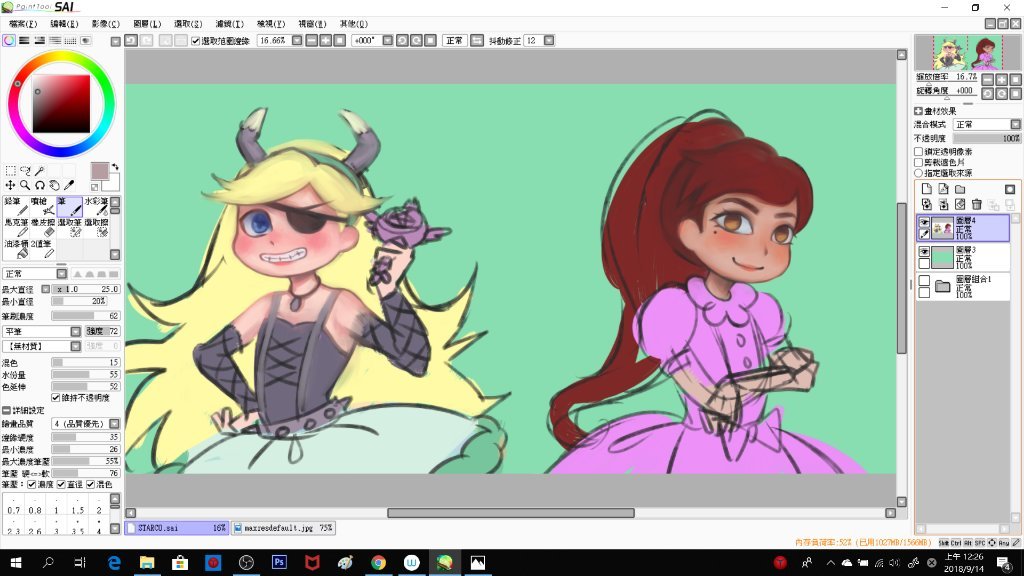Open the zoom percentage dropdown in toolbar
1024x576 pixels.
[296, 40]
